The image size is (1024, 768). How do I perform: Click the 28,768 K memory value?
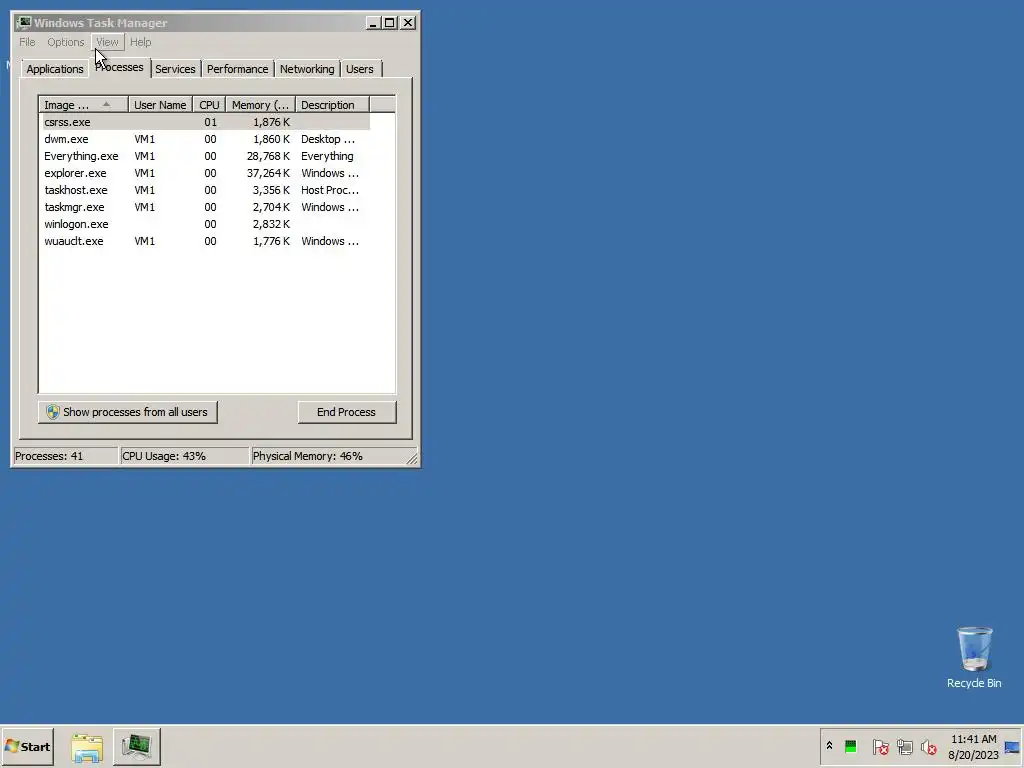coord(268,156)
